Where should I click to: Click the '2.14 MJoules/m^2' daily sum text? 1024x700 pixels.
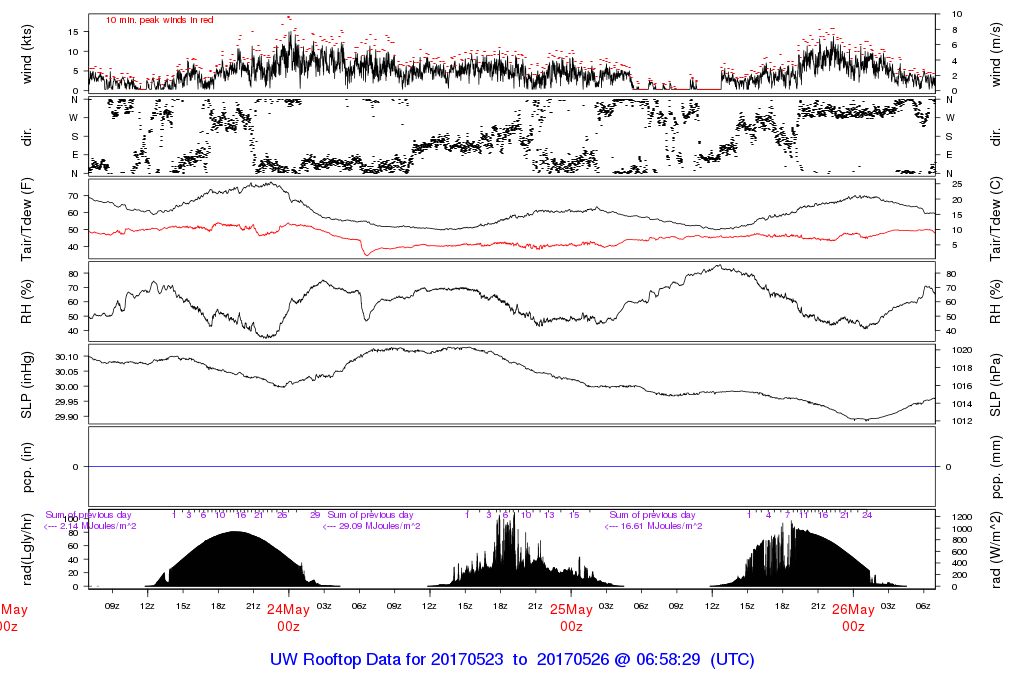[x=98, y=526]
